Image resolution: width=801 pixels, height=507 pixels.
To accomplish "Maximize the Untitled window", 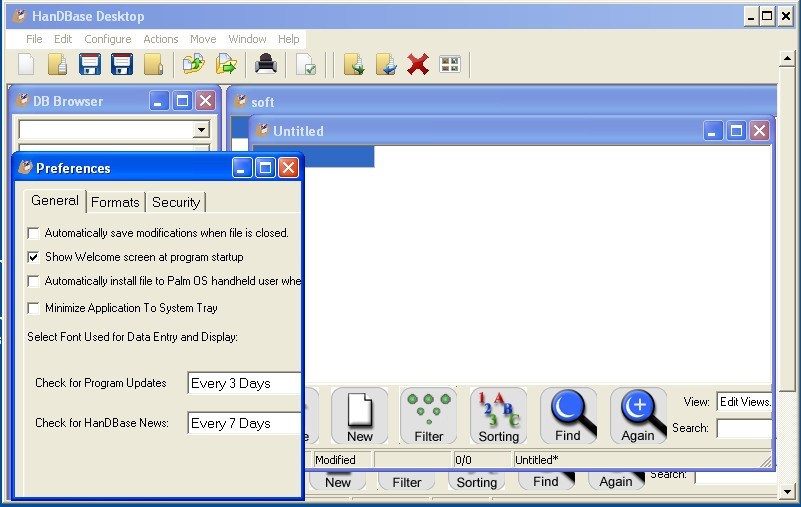I will click(736, 131).
